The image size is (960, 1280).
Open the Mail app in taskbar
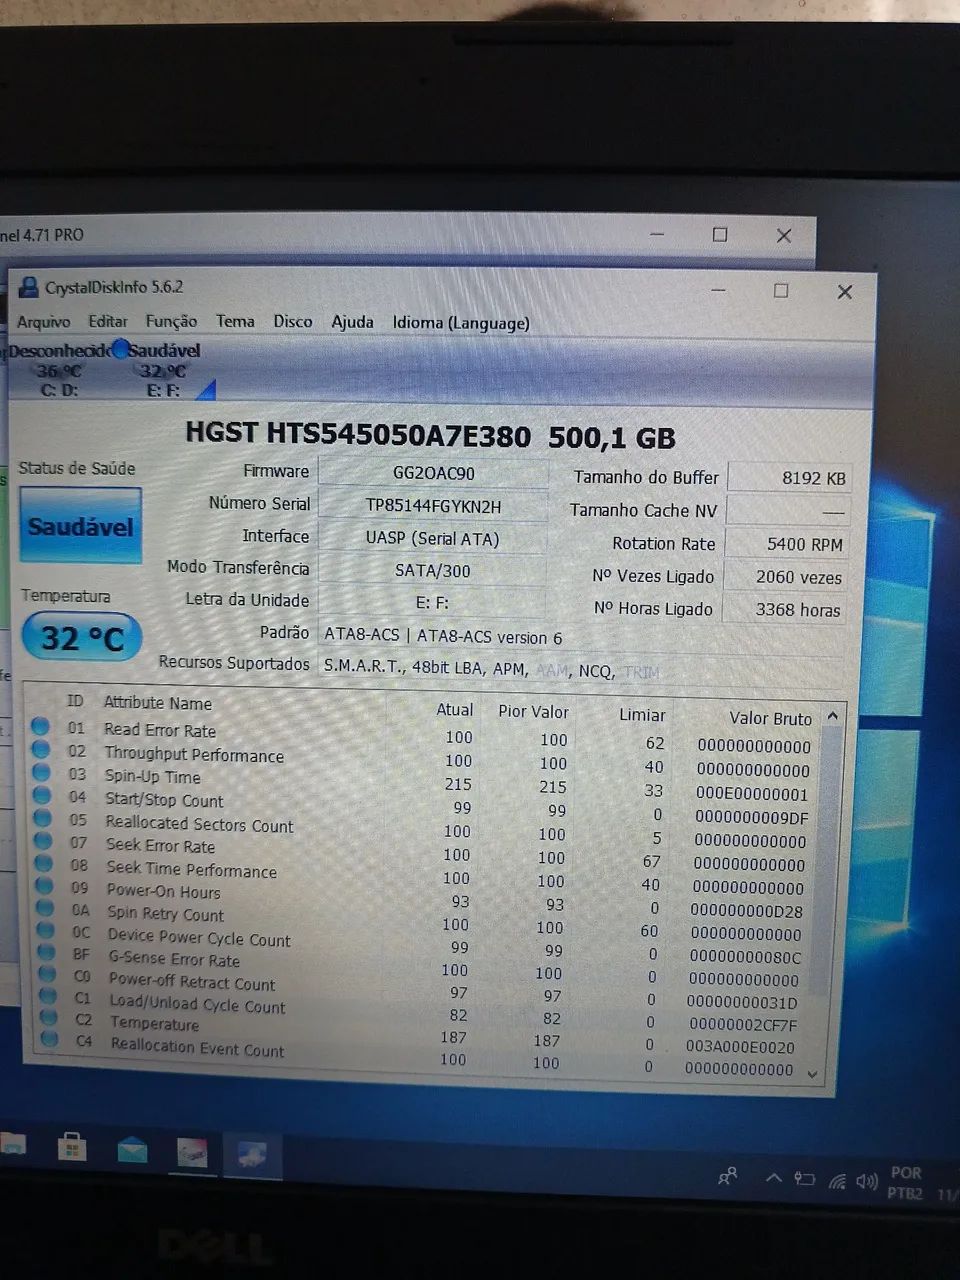pos(132,1150)
